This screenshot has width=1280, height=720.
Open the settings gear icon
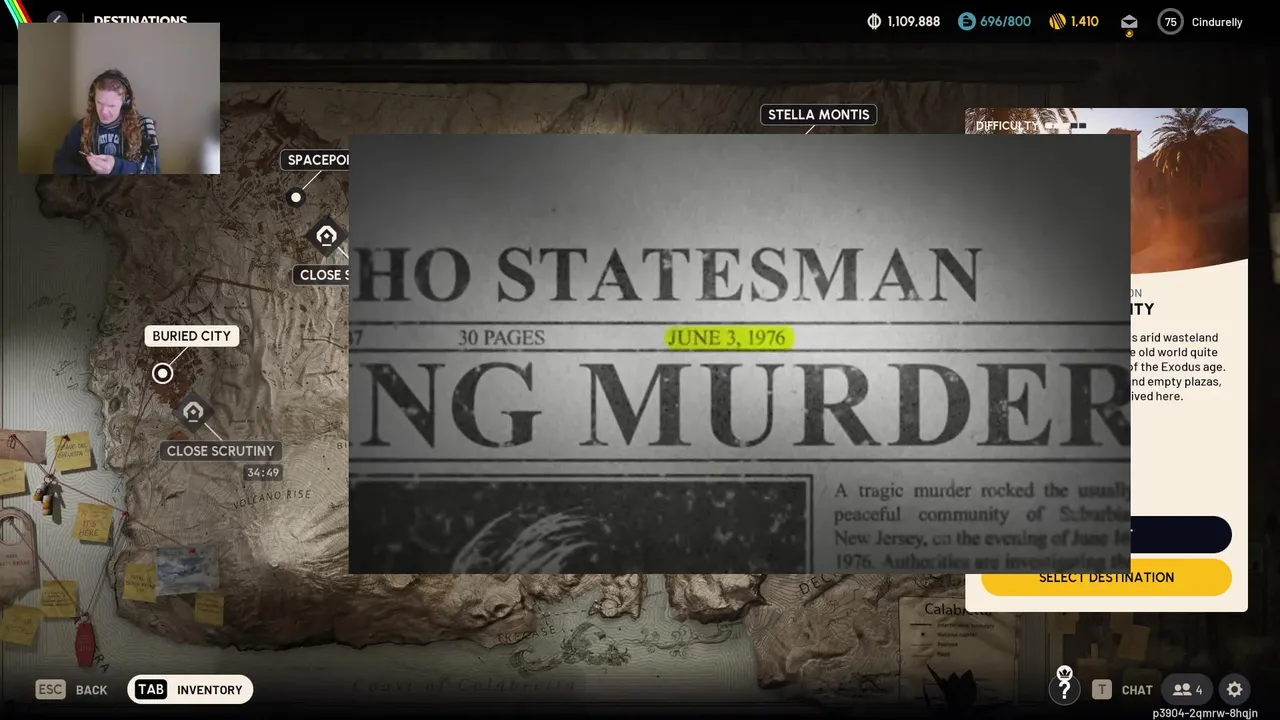[1235, 690]
